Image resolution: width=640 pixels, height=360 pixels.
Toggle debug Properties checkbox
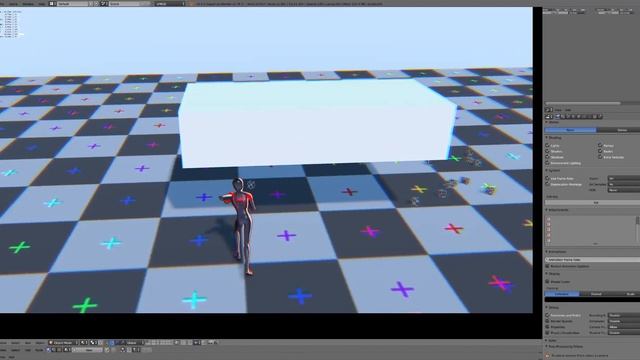547,327
